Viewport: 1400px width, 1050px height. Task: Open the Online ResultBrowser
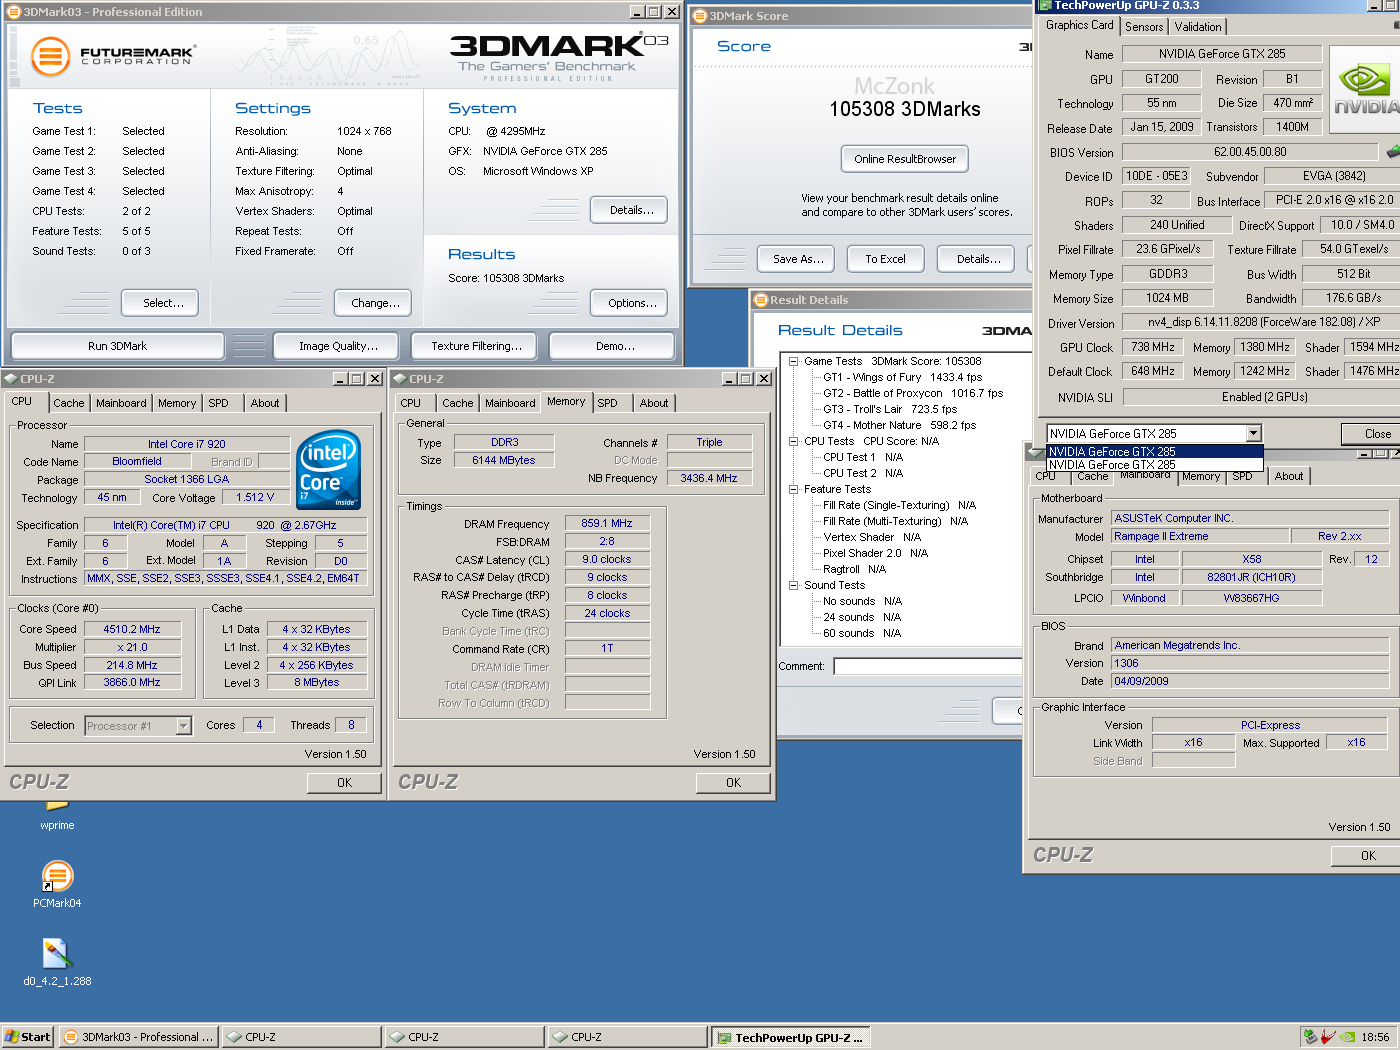(x=905, y=159)
